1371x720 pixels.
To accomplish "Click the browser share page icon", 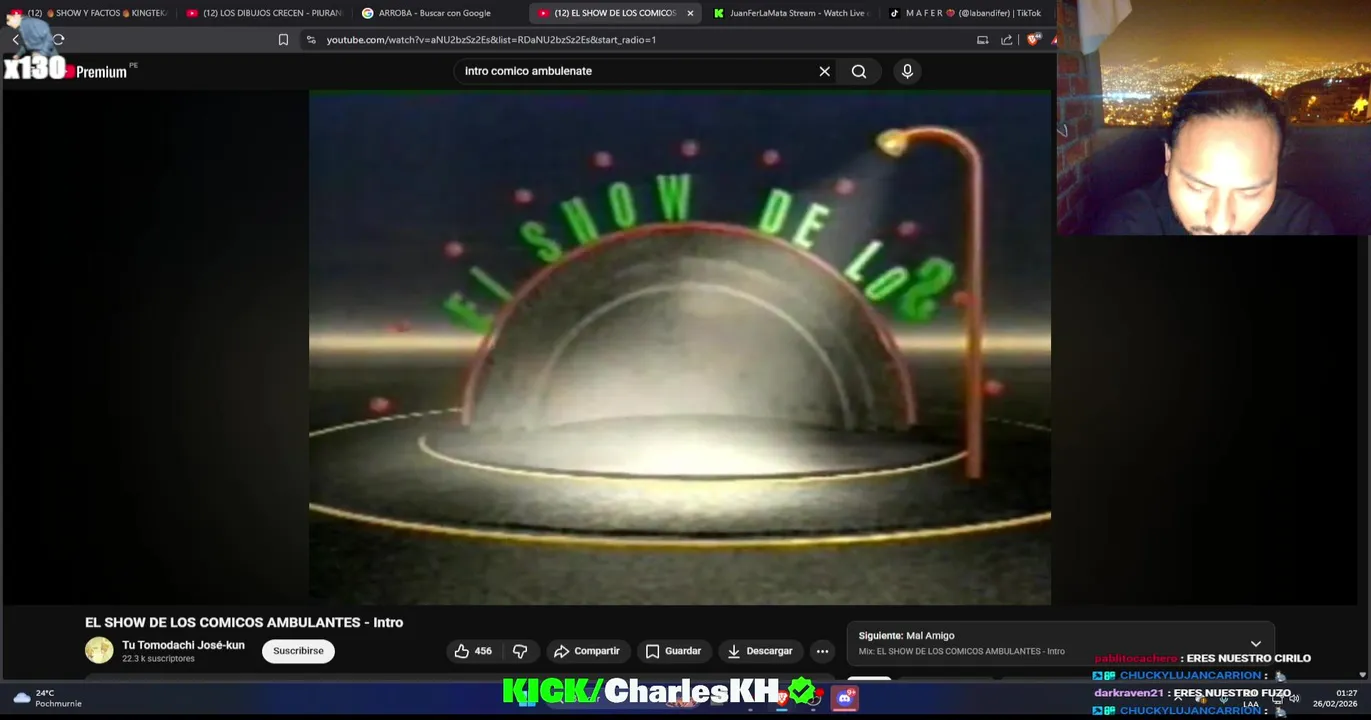I will 1006,40.
